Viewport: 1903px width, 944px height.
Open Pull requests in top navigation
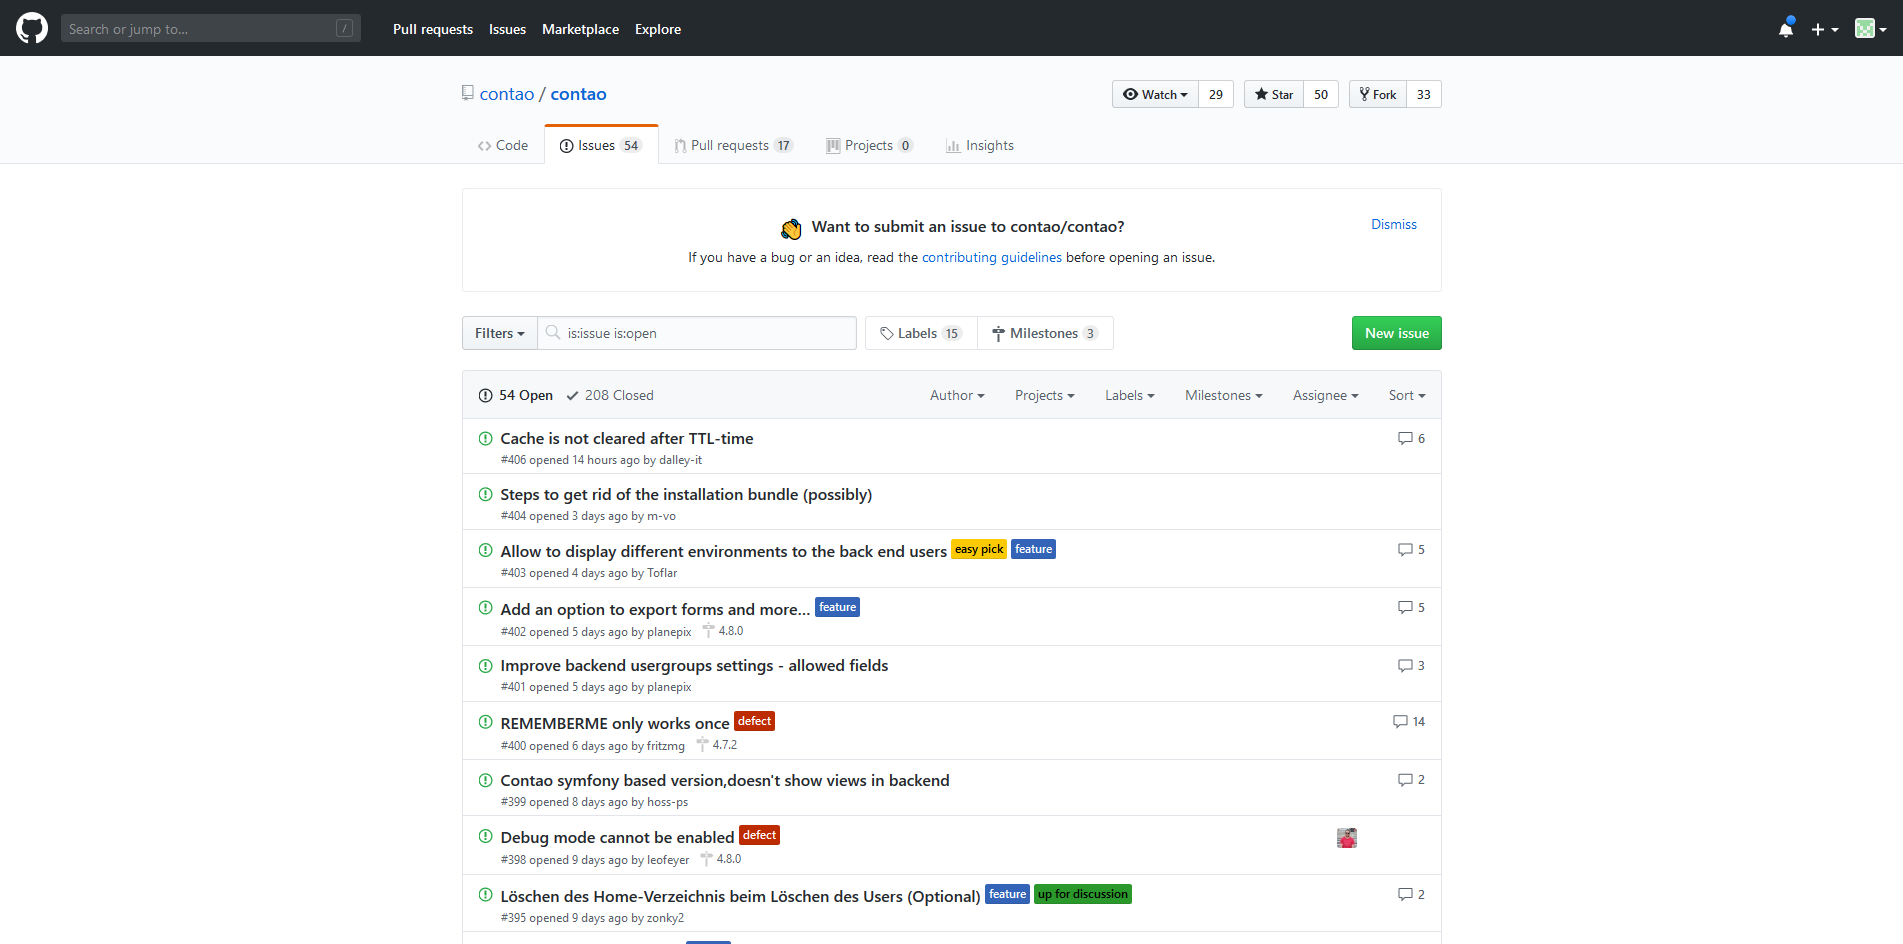click(x=433, y=29)
